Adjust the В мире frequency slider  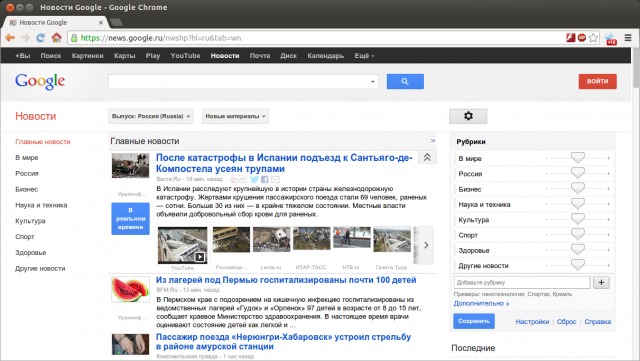578,158
